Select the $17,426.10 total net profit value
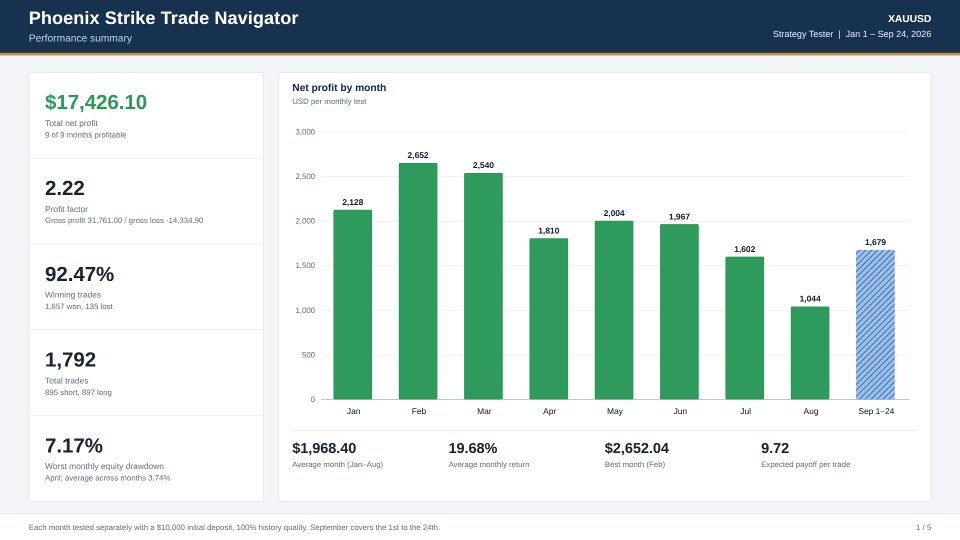This screenshot has height=540, width=960. (x=96, y=102)
